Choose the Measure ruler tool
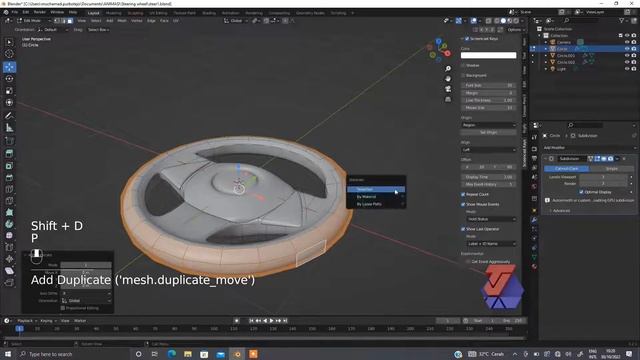The width and height of the screenshot is (640, 360). (x=9, y=128)
